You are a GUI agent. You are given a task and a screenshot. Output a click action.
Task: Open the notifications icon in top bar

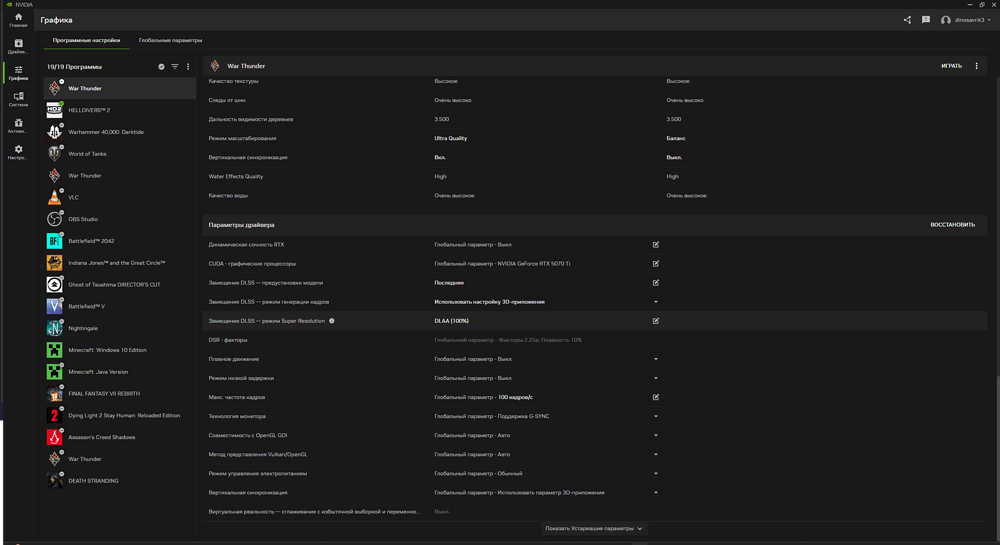(926, 20)
